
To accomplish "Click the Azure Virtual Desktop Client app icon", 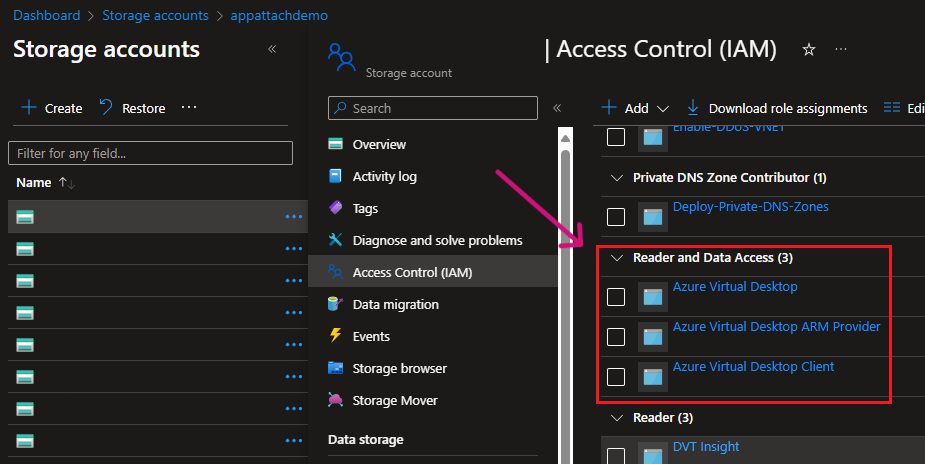I will tap(653, 377).
